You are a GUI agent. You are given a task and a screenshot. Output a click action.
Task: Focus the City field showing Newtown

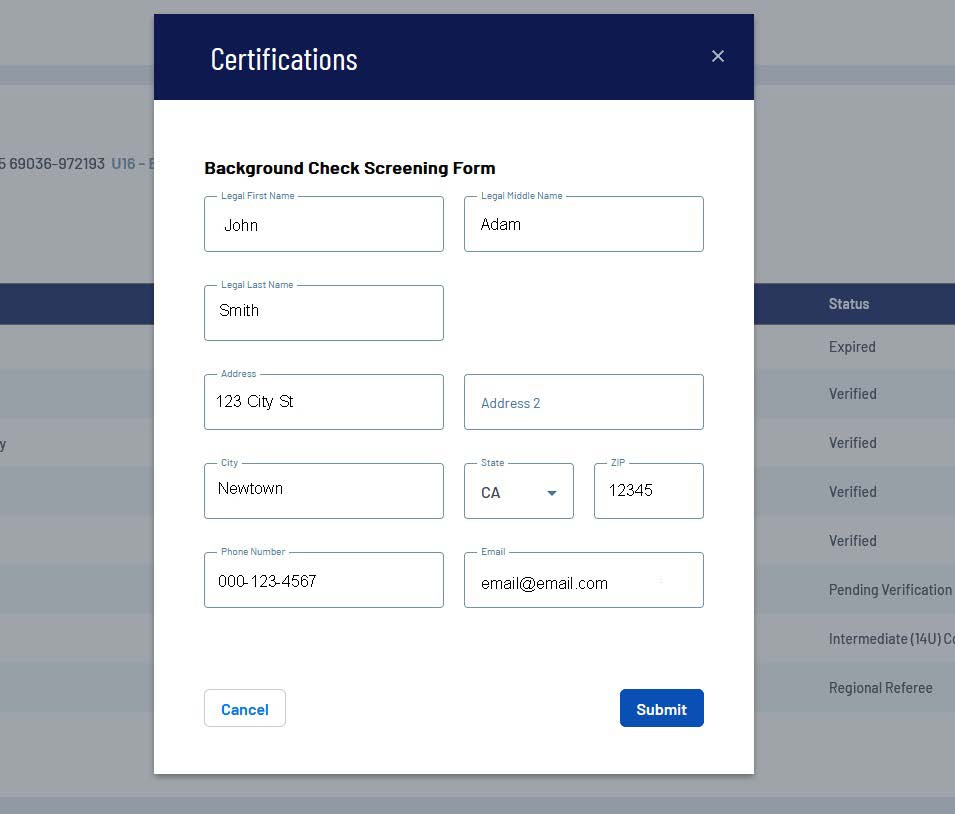(323, 490)
